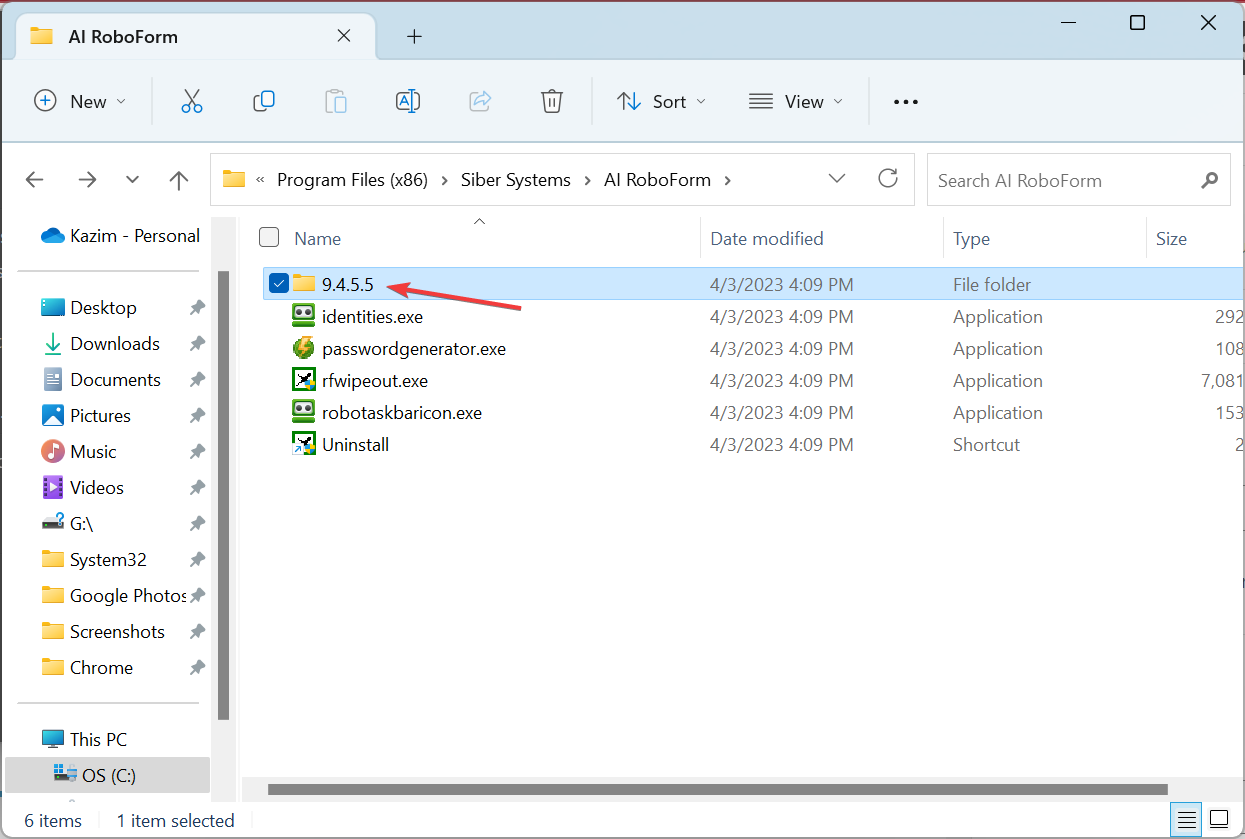This screenshot has width=1245, height=839.
Task: Go forward with the right arrow
Action: [87, 180]
